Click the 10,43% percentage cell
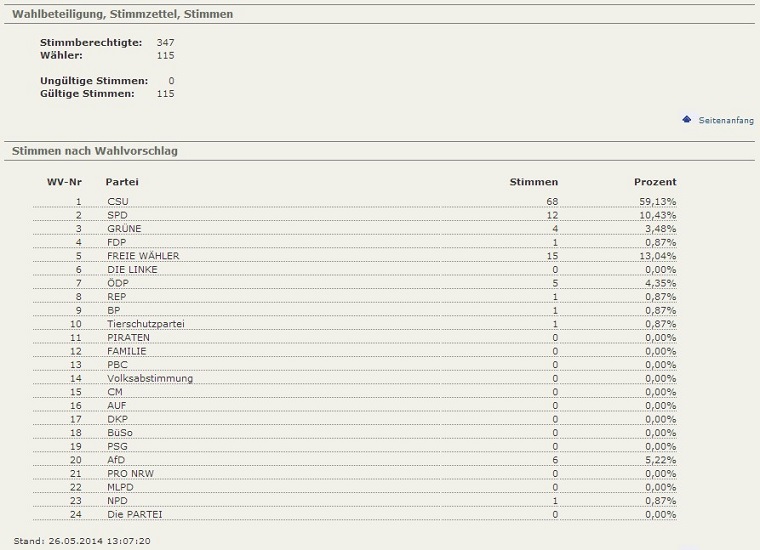760x550 pixels. tap(657, 215)
